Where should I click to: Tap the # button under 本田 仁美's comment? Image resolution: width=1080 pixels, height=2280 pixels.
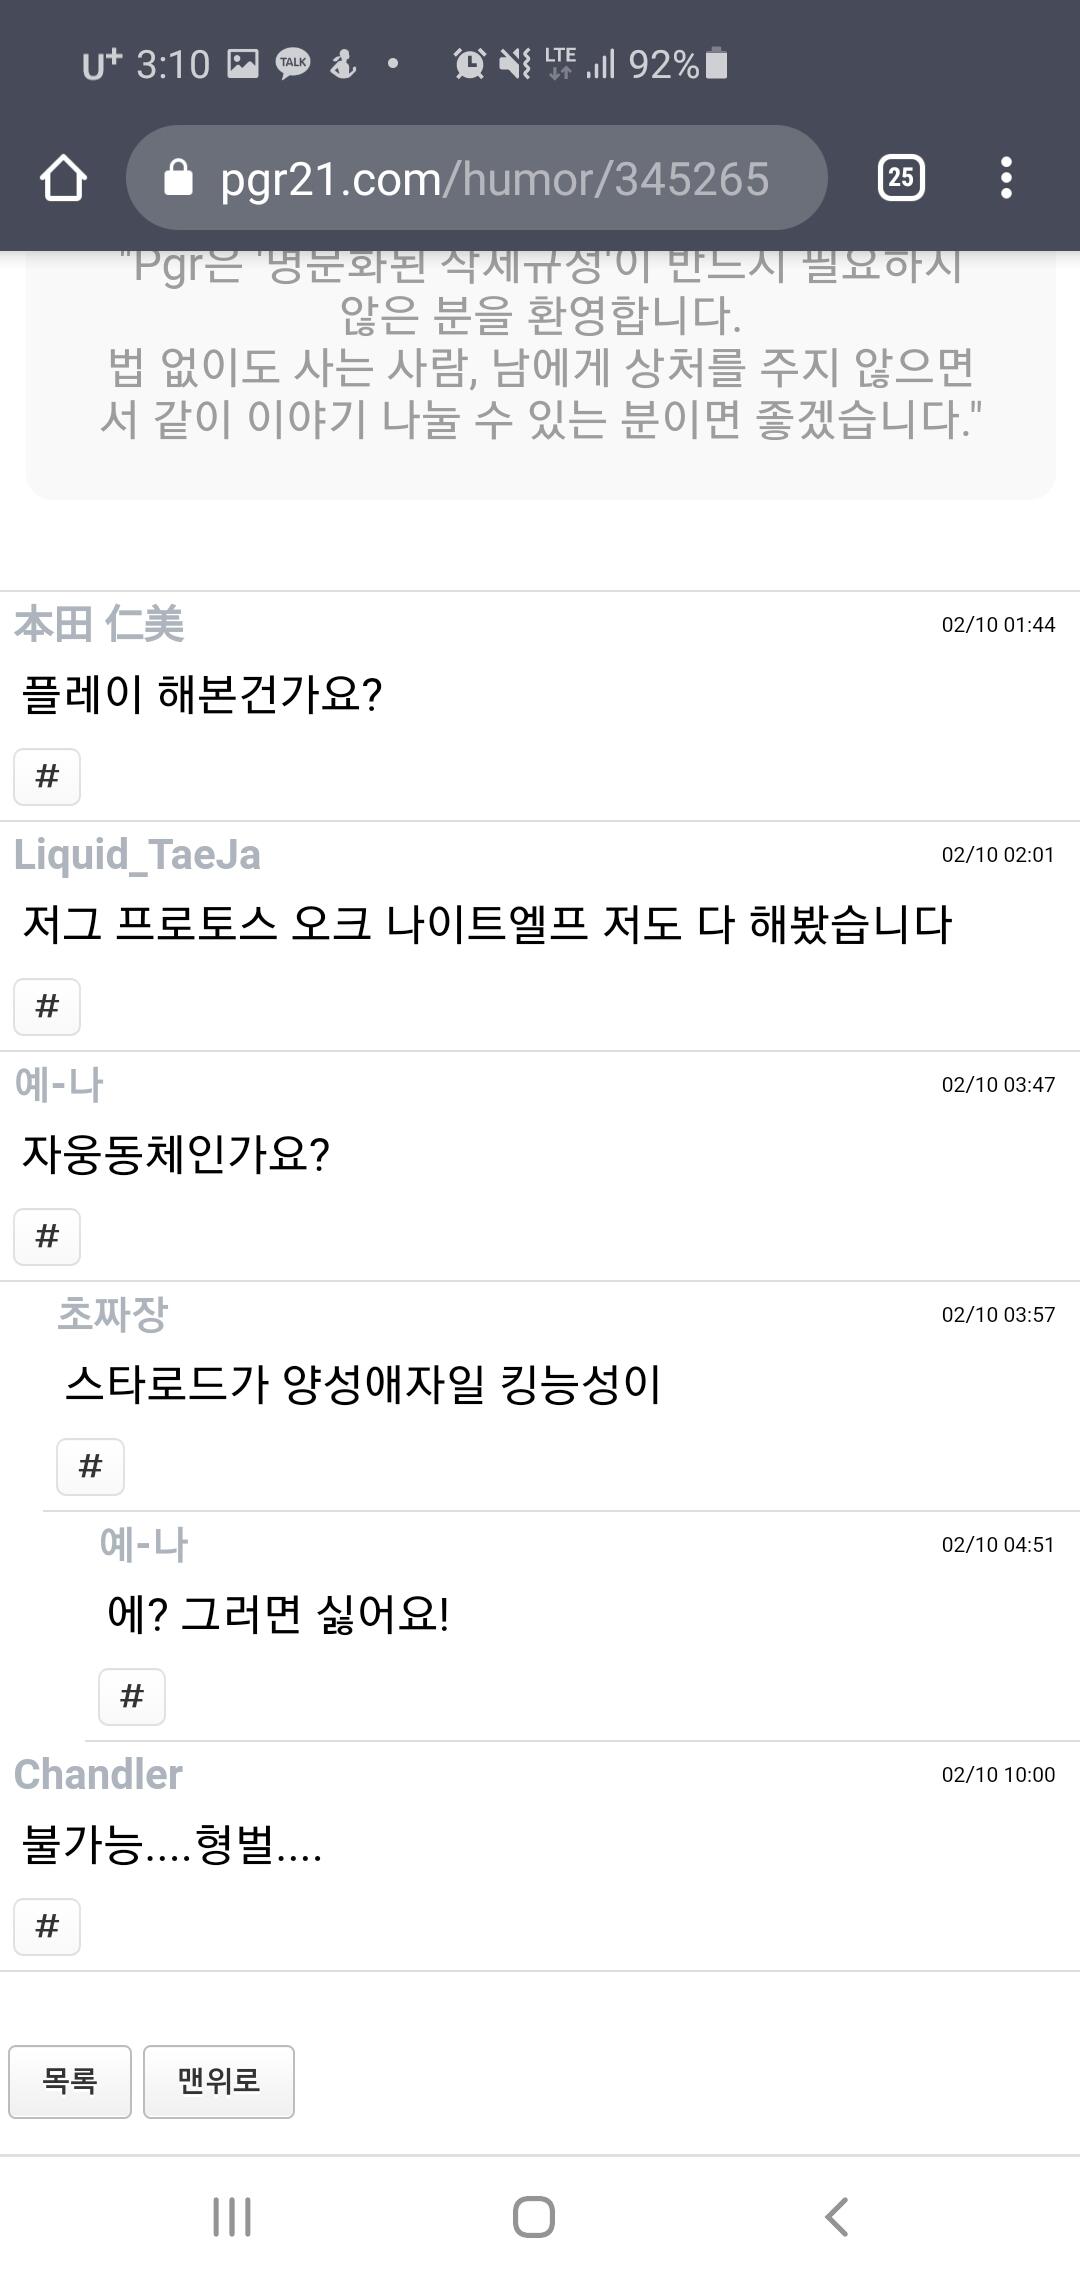coord(47,776)
